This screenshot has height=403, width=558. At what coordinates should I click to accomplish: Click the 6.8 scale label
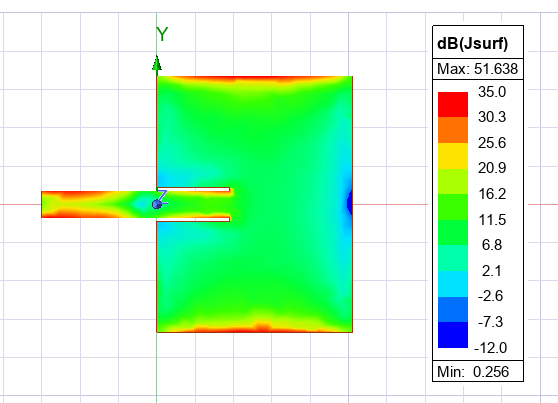(x=492, y=245)
